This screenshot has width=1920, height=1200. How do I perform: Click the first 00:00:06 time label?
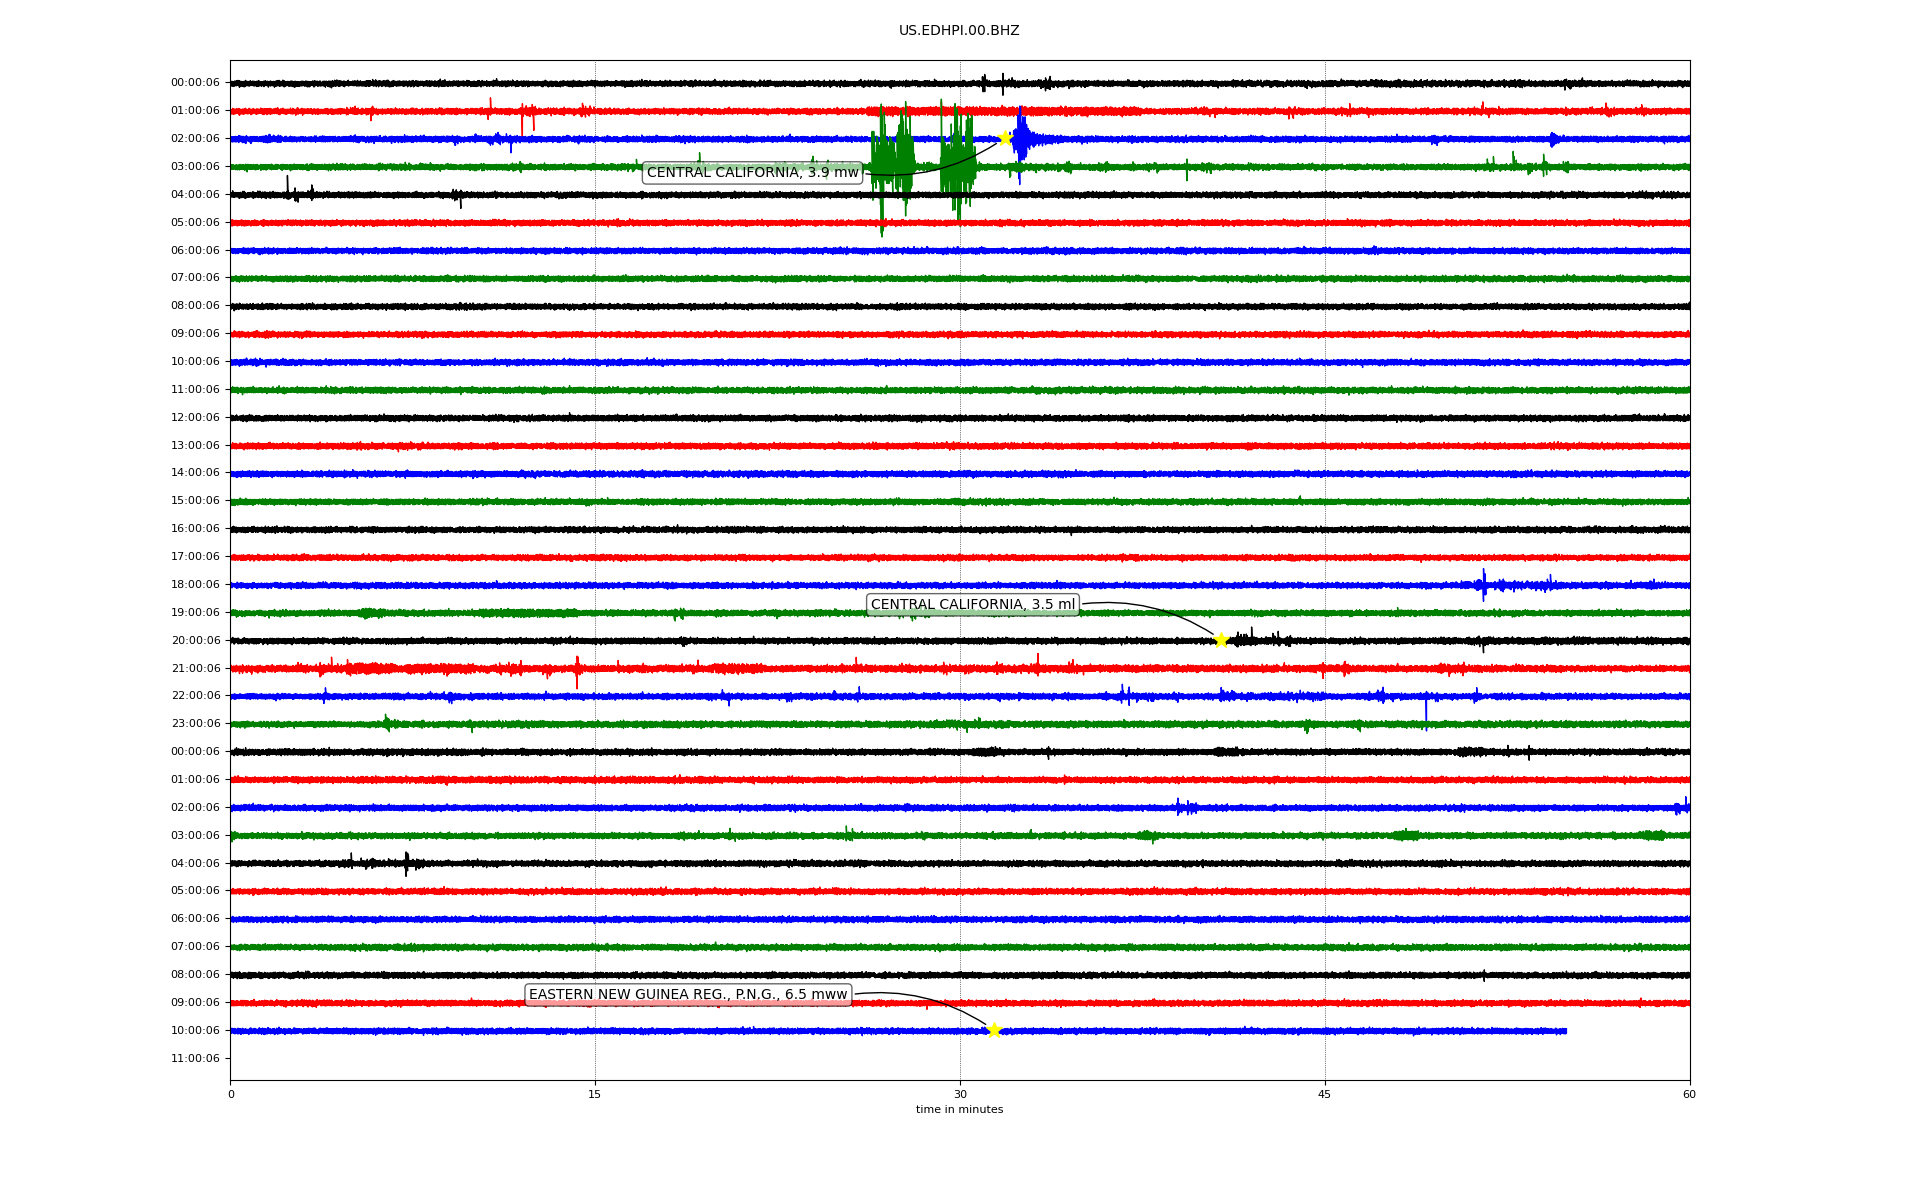point(195,83)
